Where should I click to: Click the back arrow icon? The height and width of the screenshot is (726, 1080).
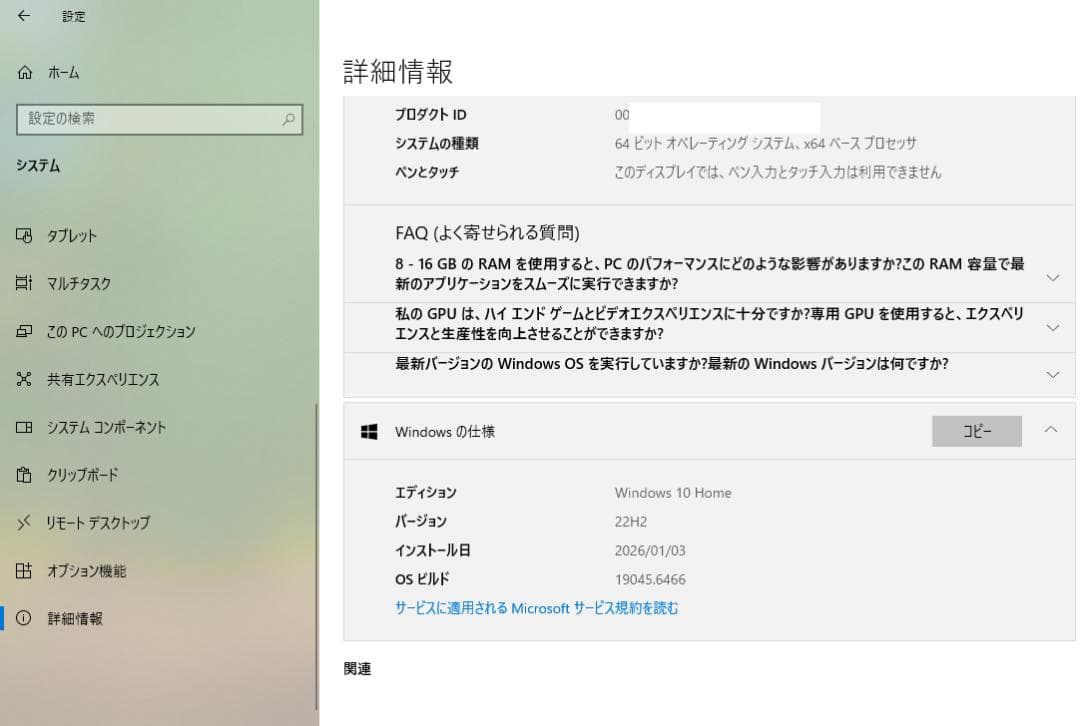click(x=24, y=16)
